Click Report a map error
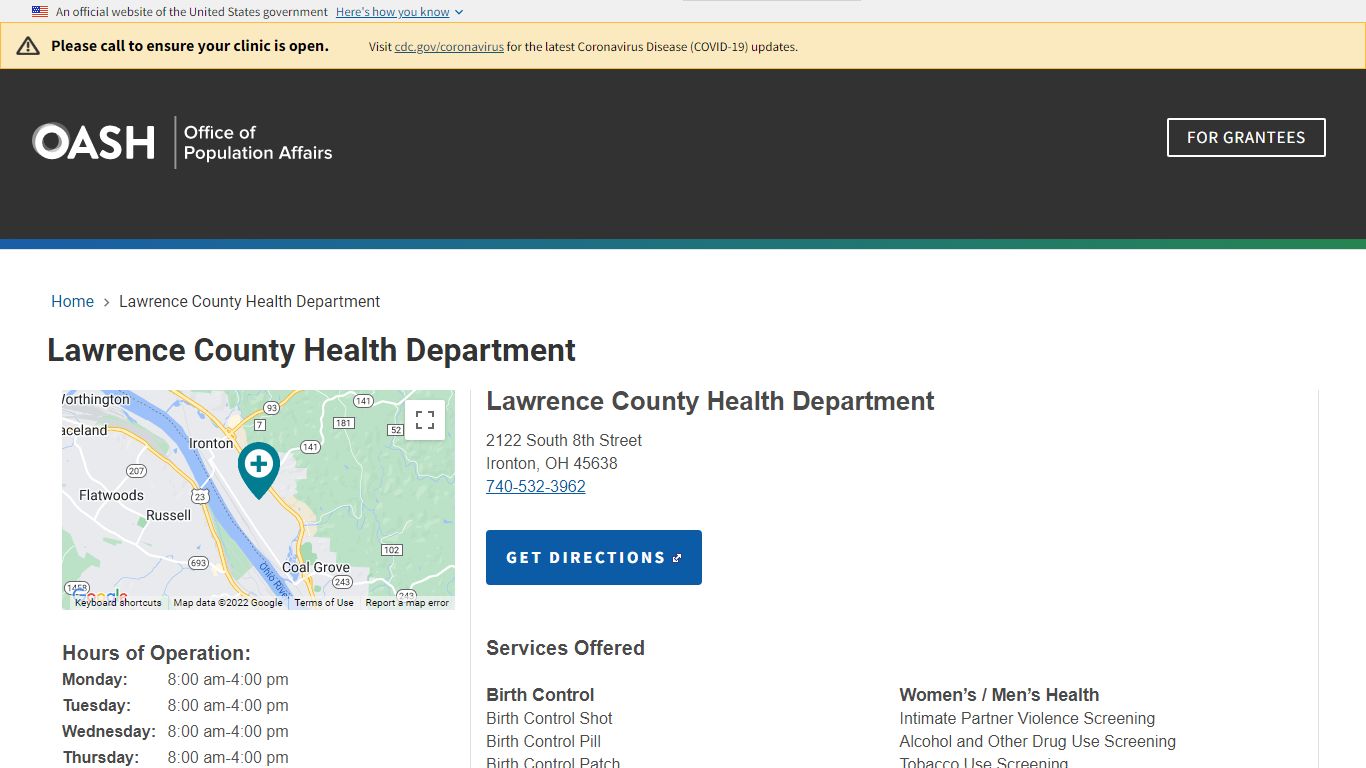The image size is (1366, 768). 407,602
